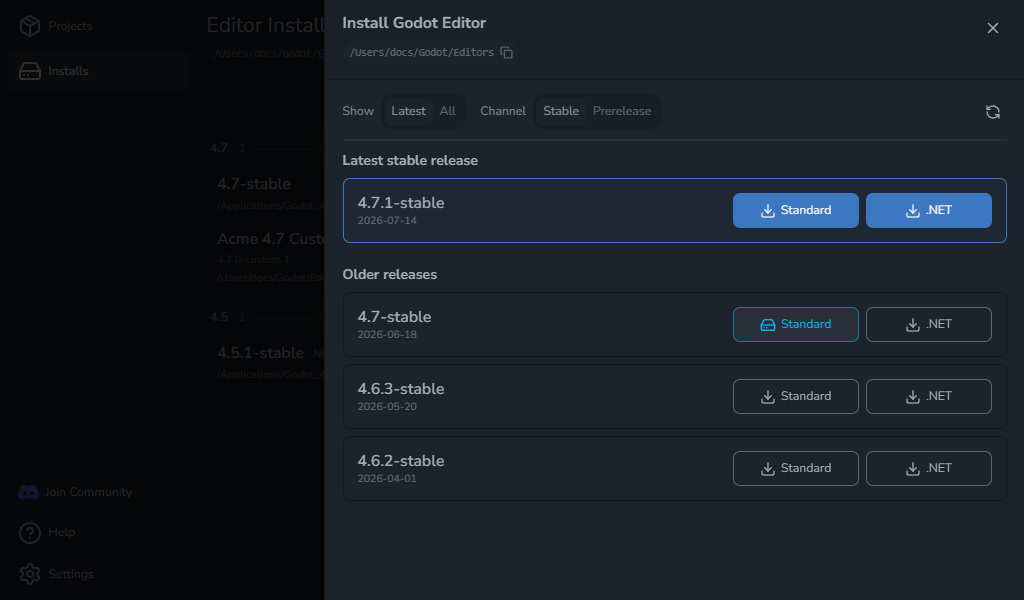Select the Prerelease channel
Screen dimensions: 1024x600
pos(622,111)
